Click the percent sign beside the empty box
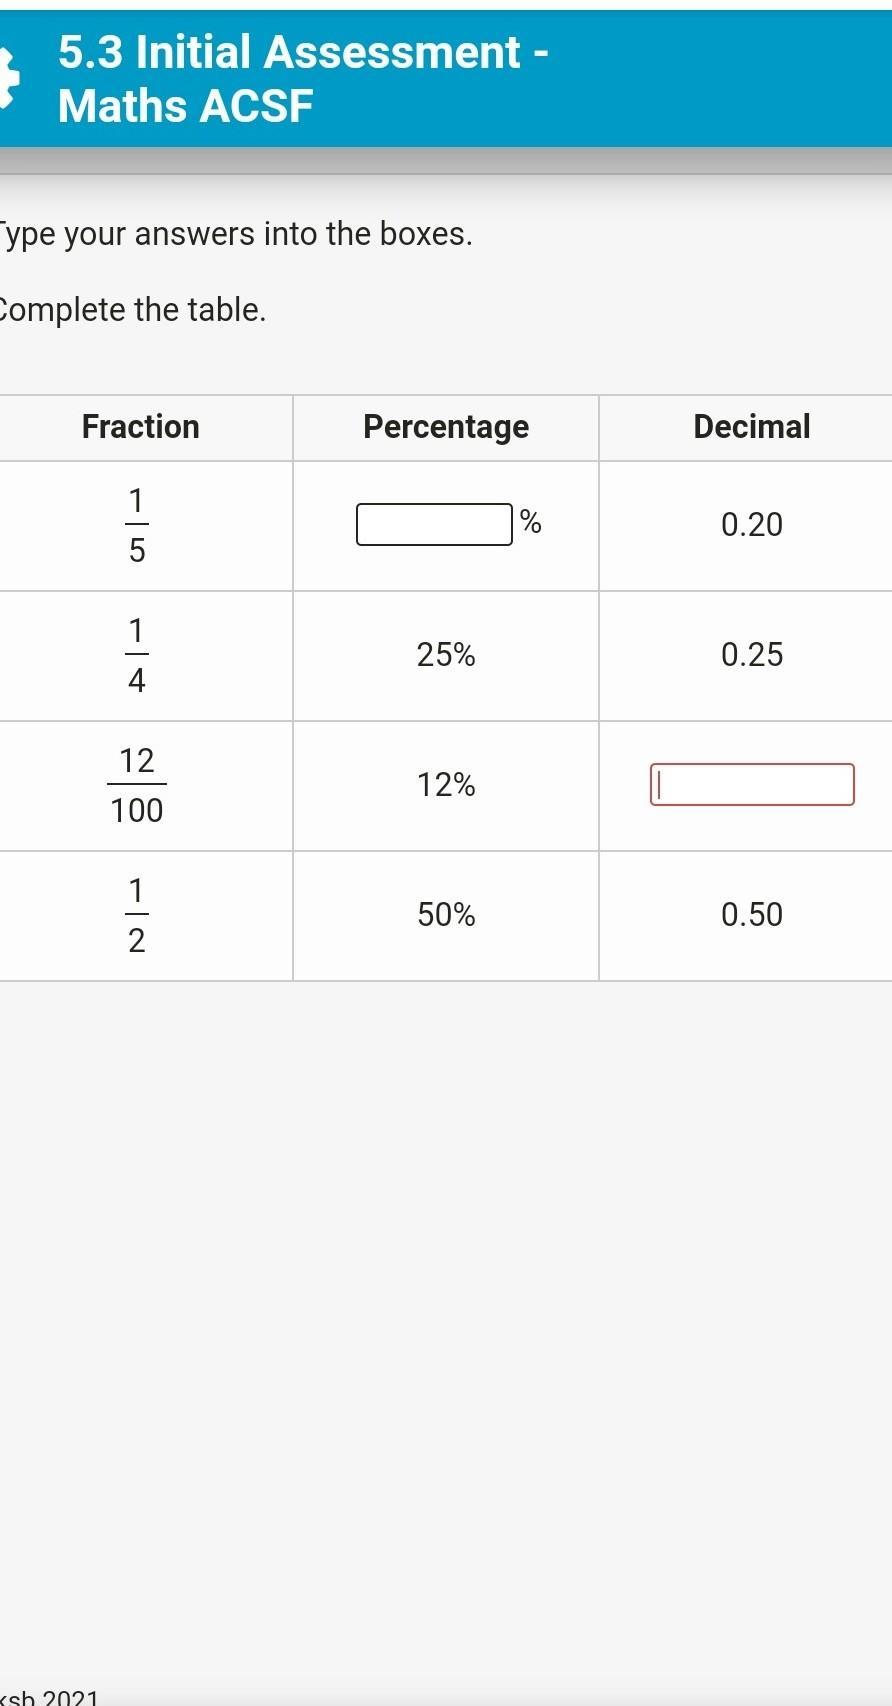This screenshot has height=1706, width=892. tap(531, 521)
